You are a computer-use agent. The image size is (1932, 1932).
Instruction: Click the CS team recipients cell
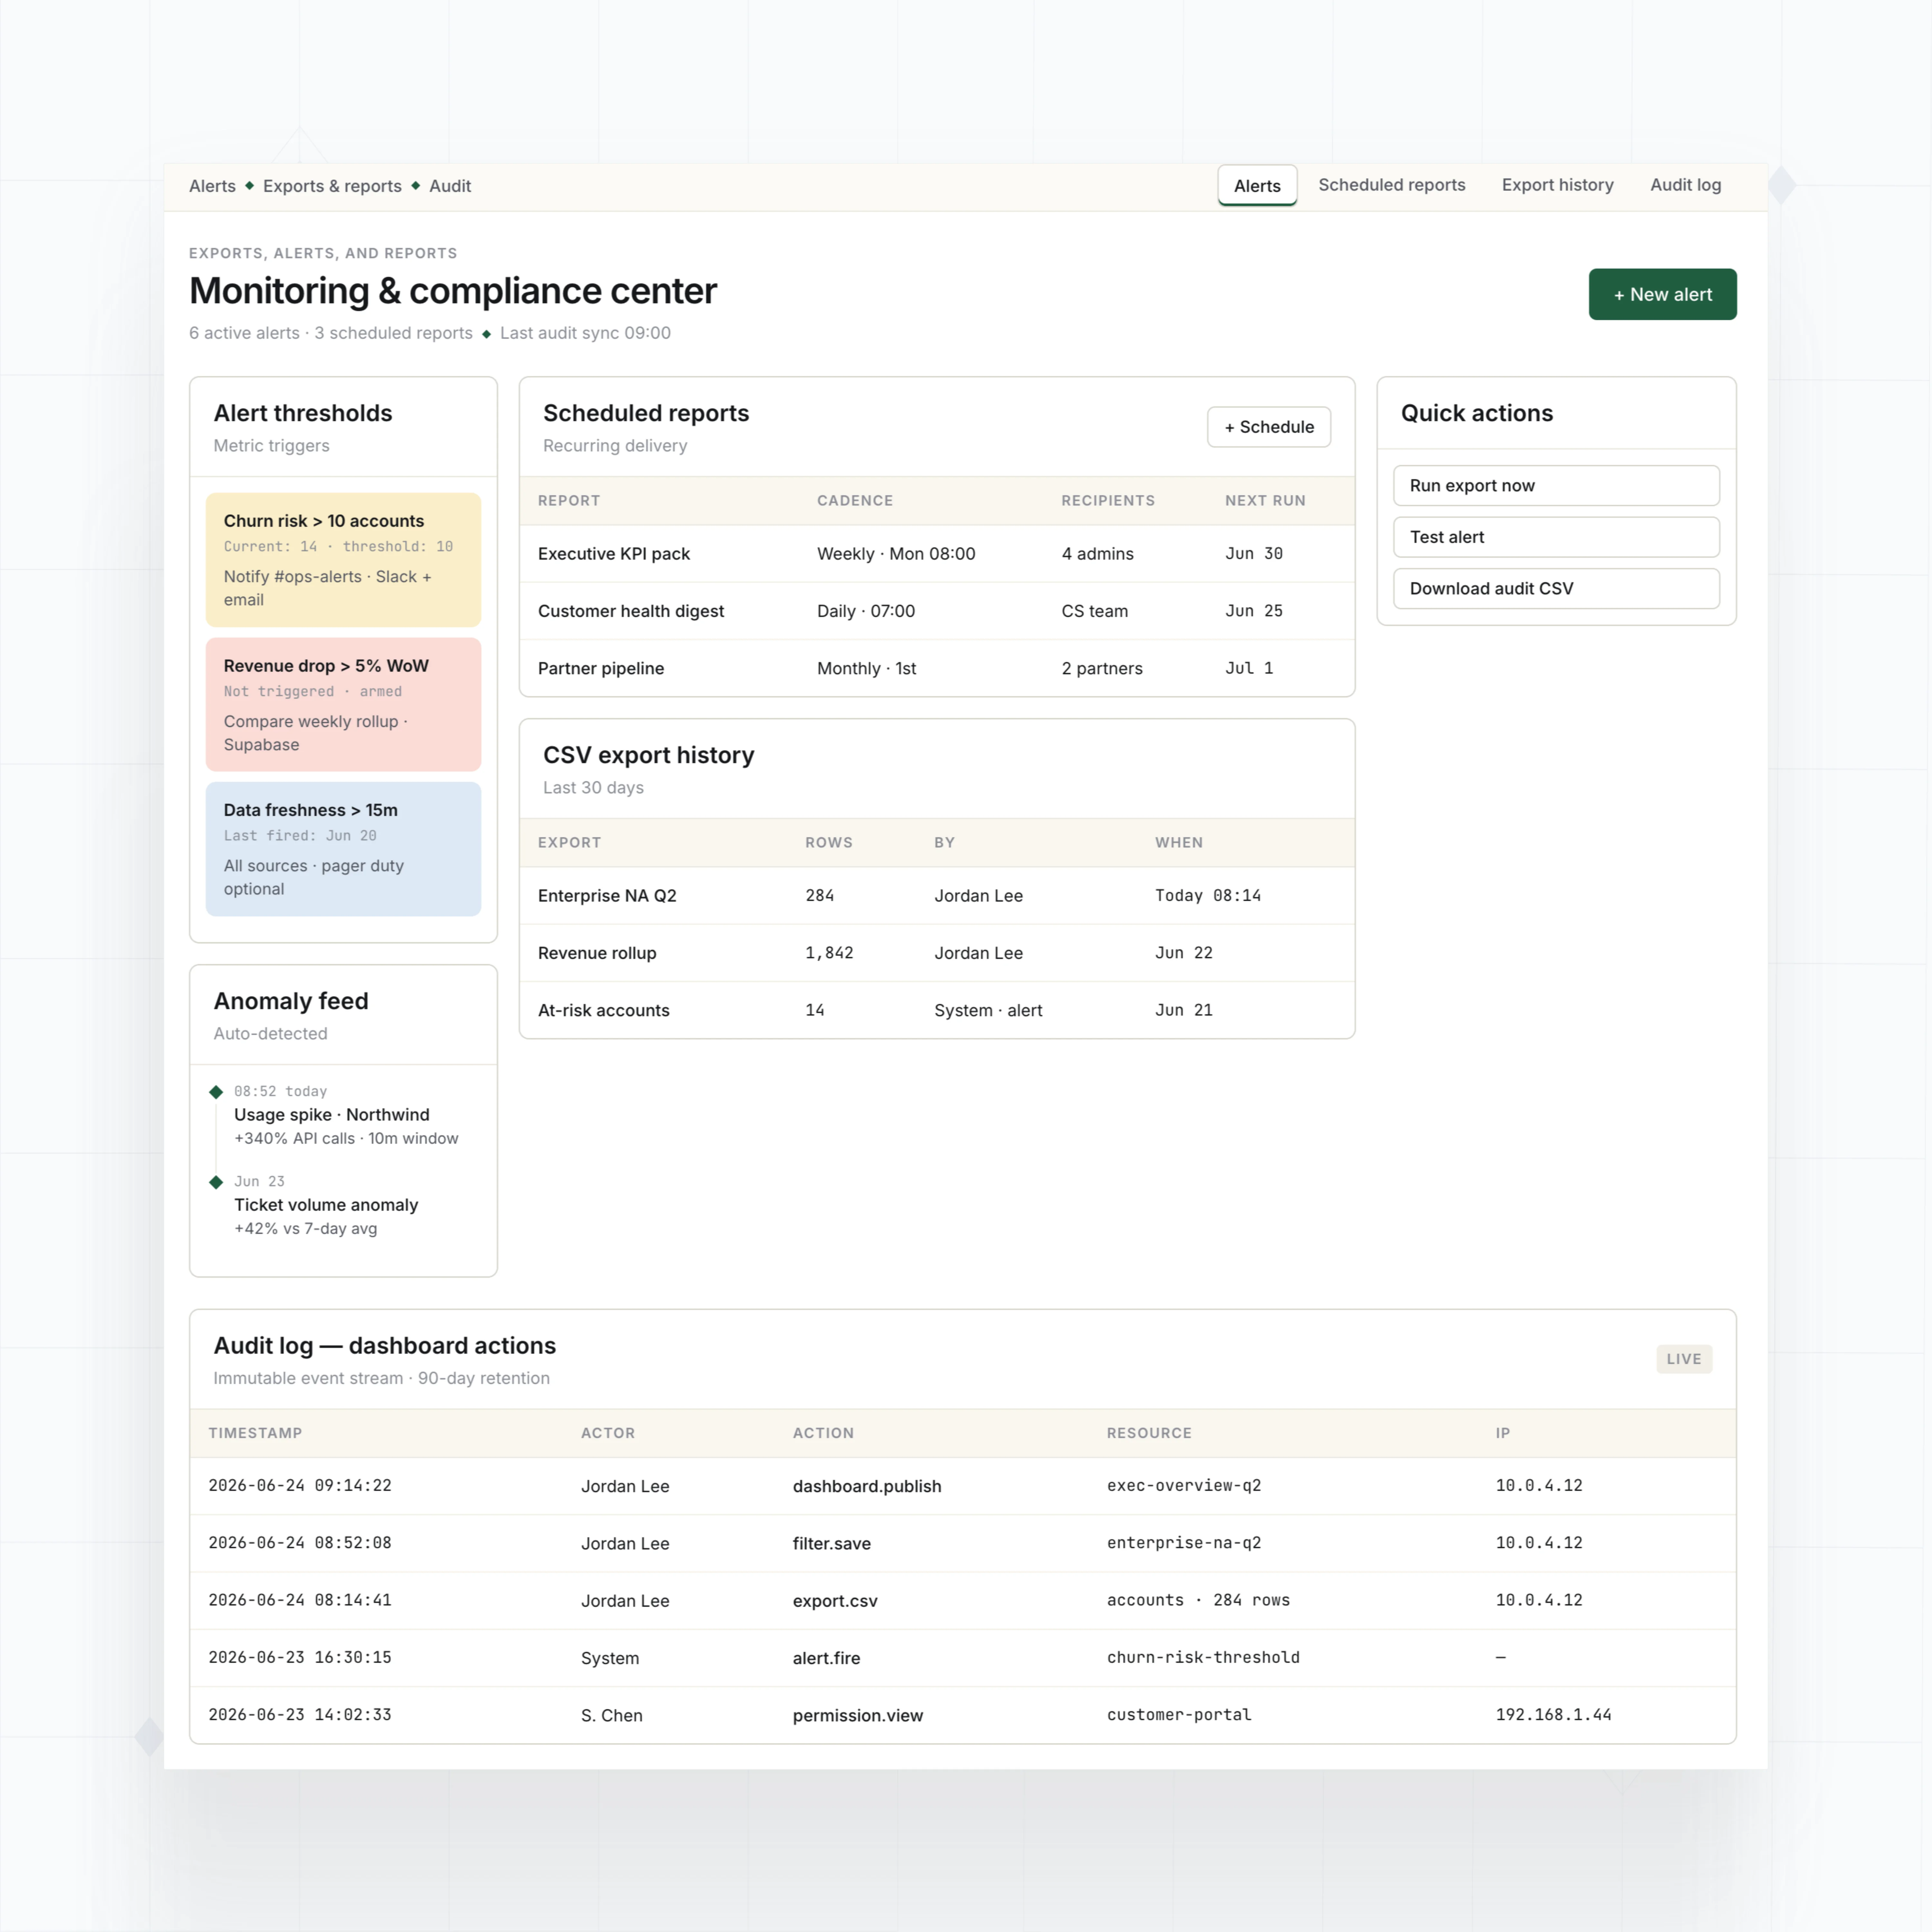click(x=1095, y=611)
